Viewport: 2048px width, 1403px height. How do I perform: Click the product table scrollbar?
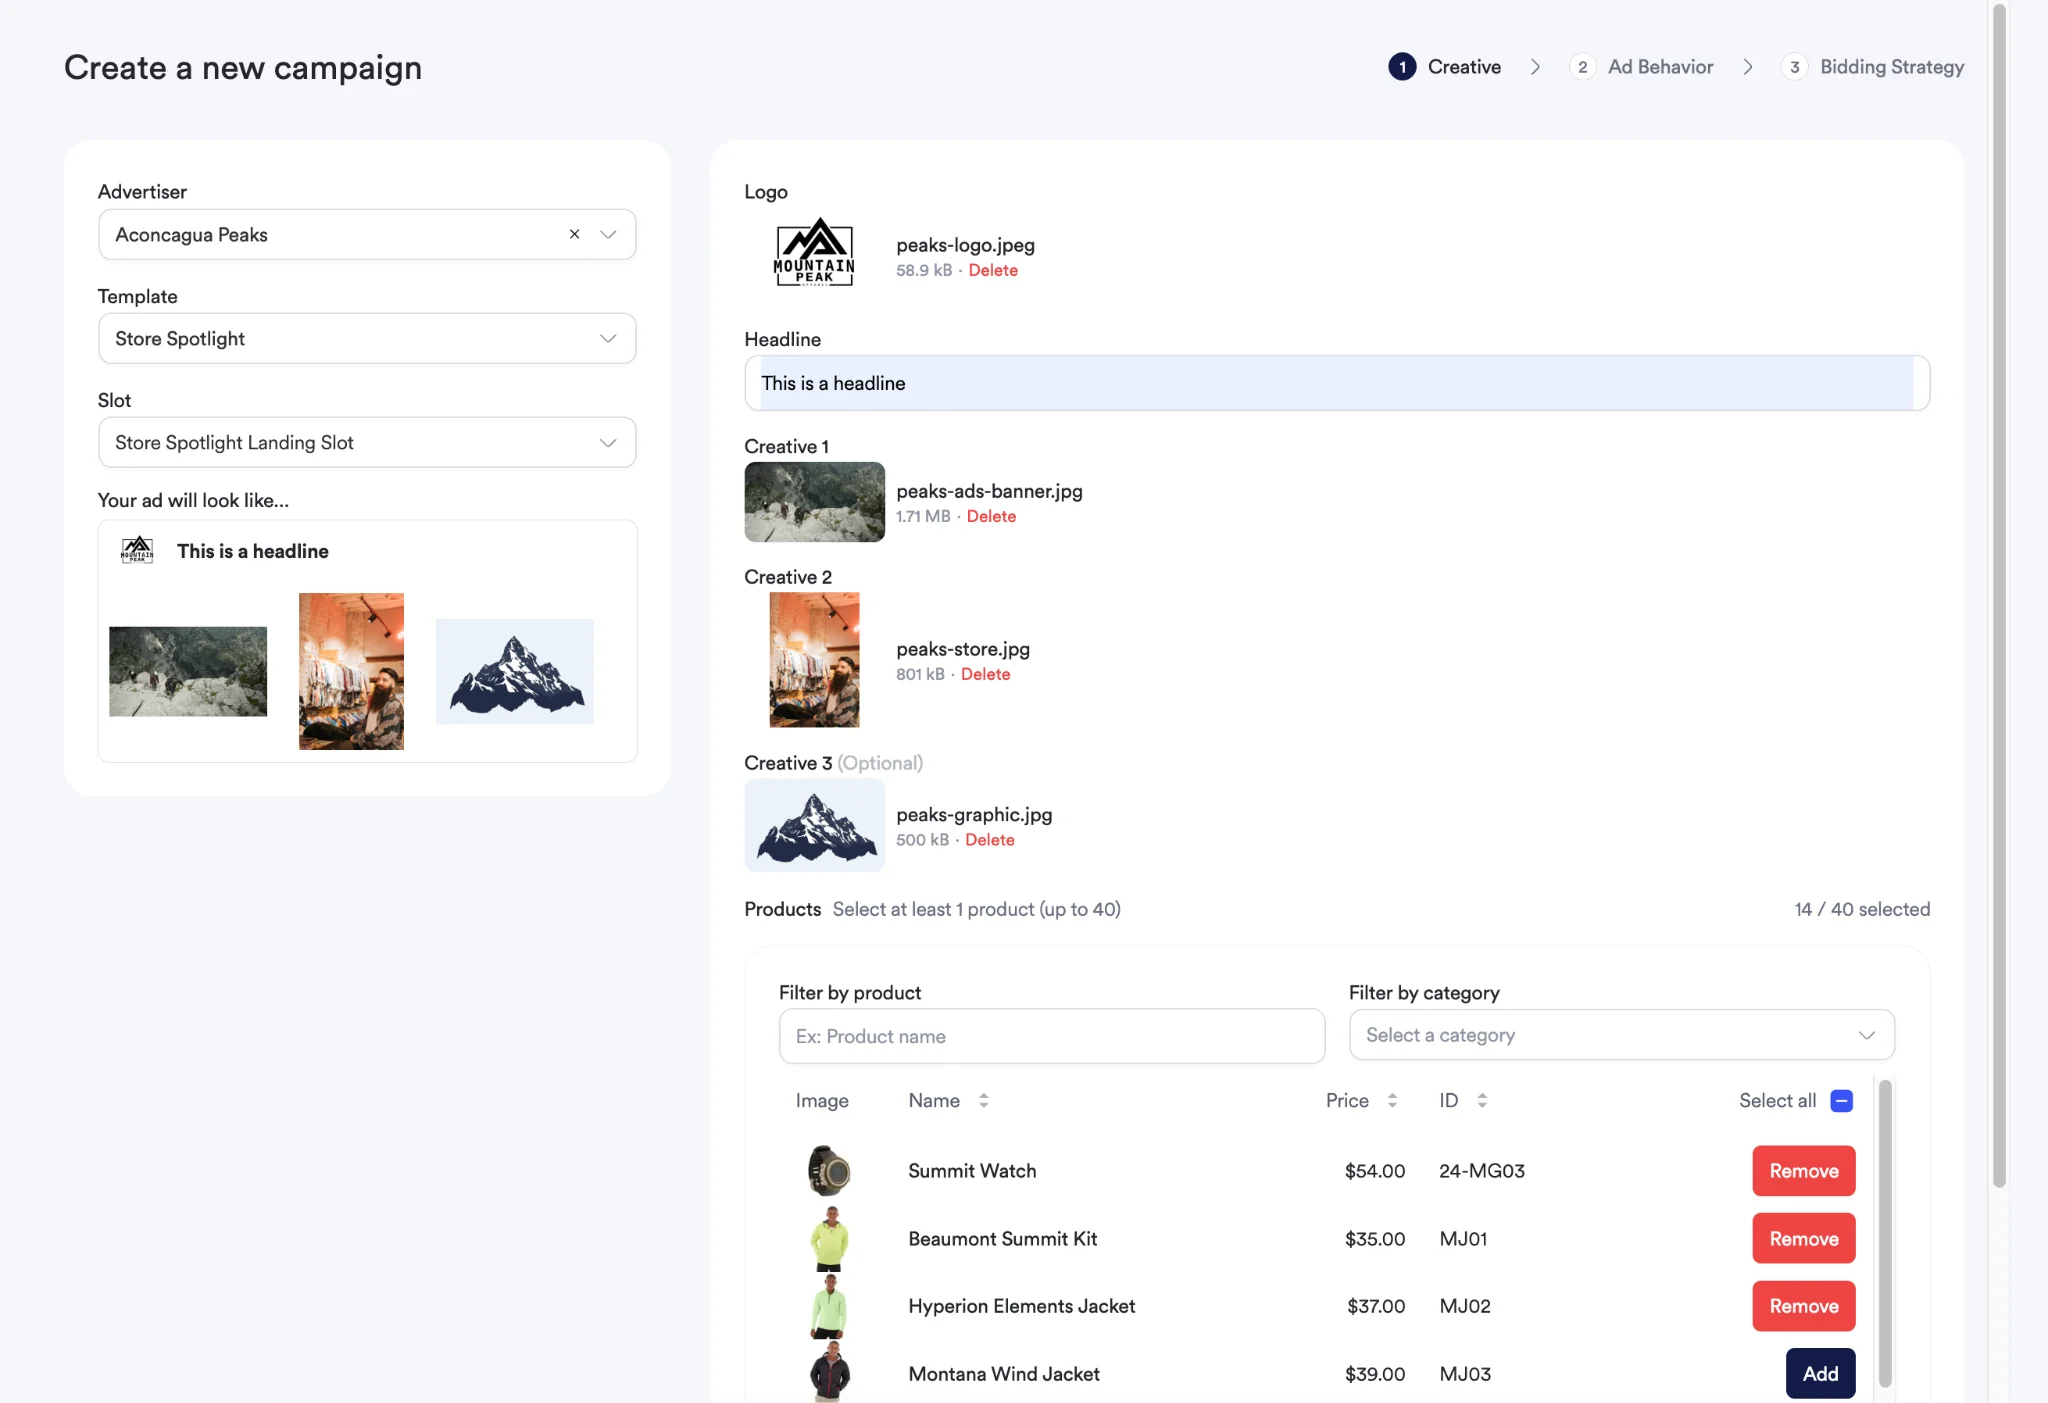tap(1884, 1230)
